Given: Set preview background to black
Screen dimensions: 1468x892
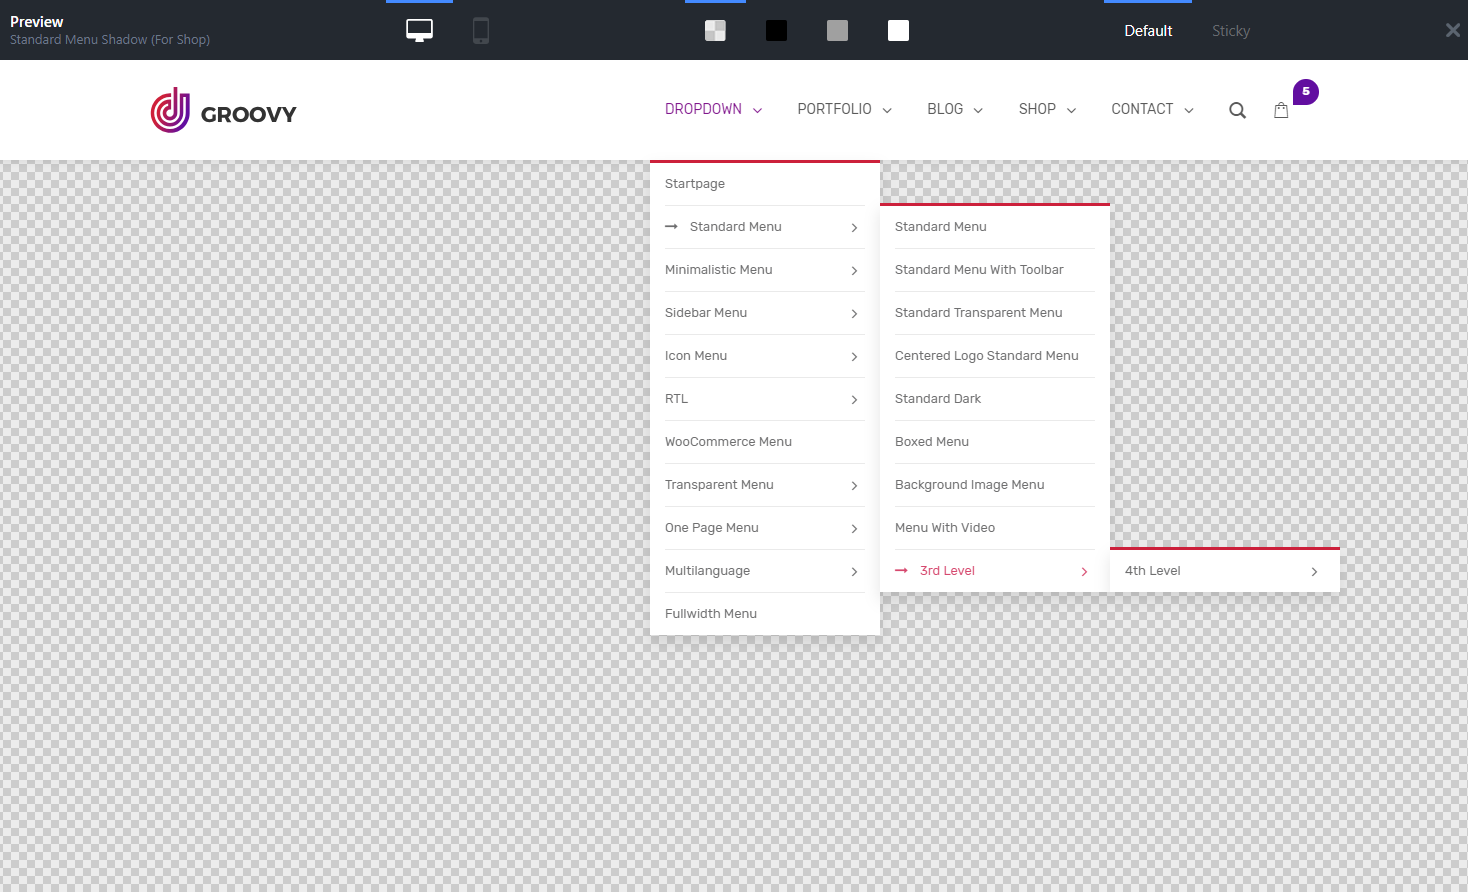Looking at the screenshot, I should [776, 31].
